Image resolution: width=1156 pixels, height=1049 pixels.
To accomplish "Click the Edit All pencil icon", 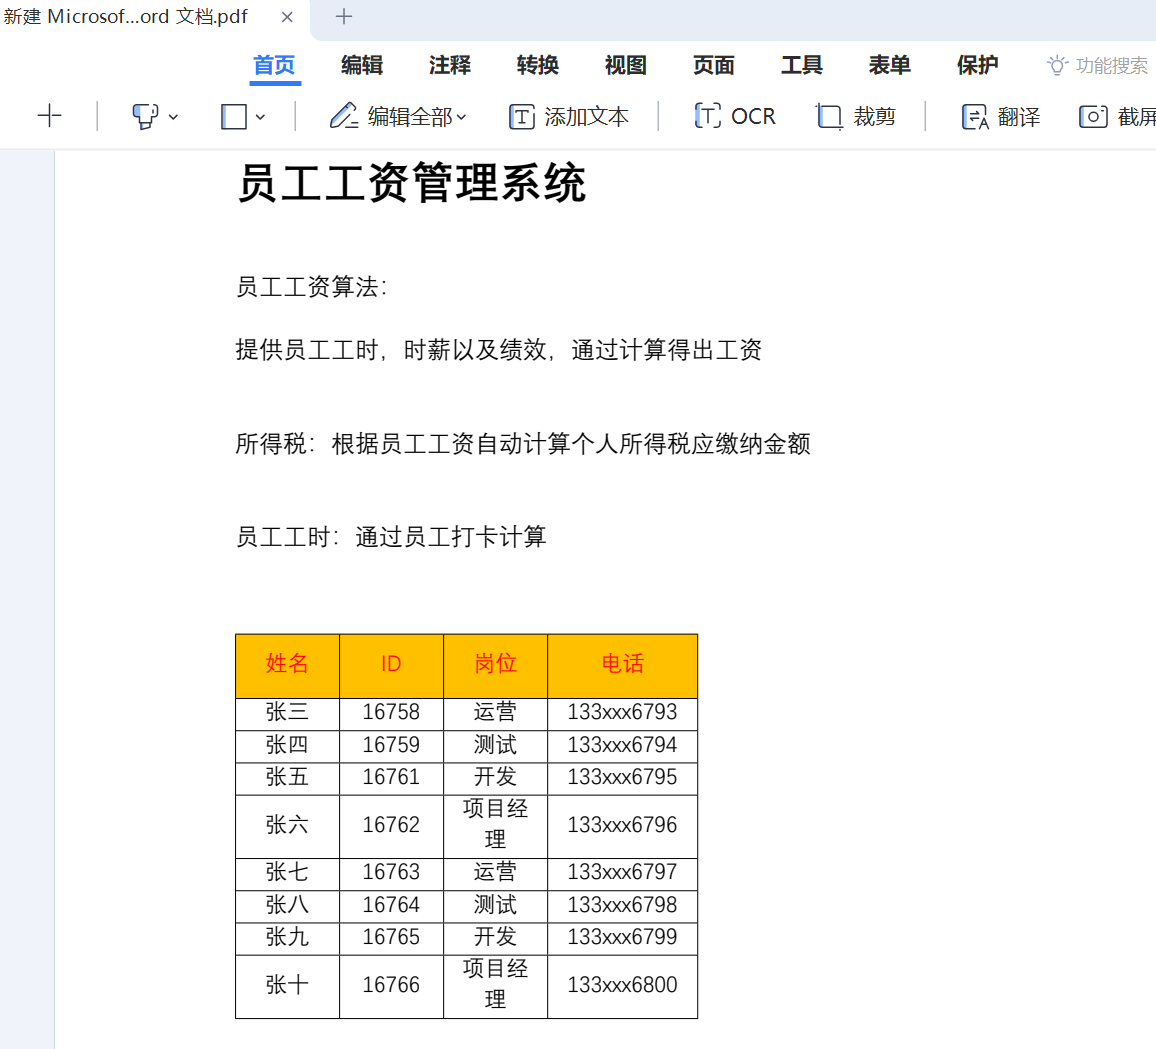I will [x=344, y=116].
